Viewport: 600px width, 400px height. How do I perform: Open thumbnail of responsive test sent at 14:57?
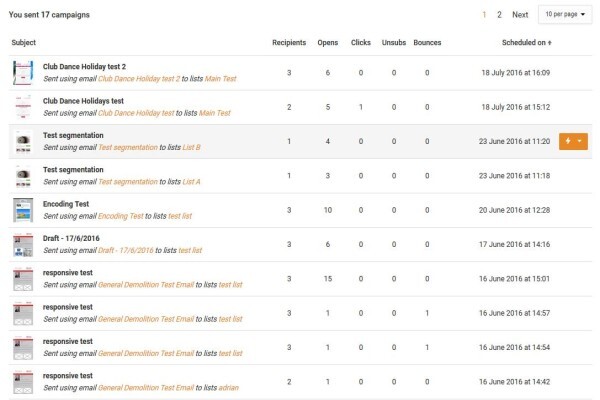(x=23, y=313)
